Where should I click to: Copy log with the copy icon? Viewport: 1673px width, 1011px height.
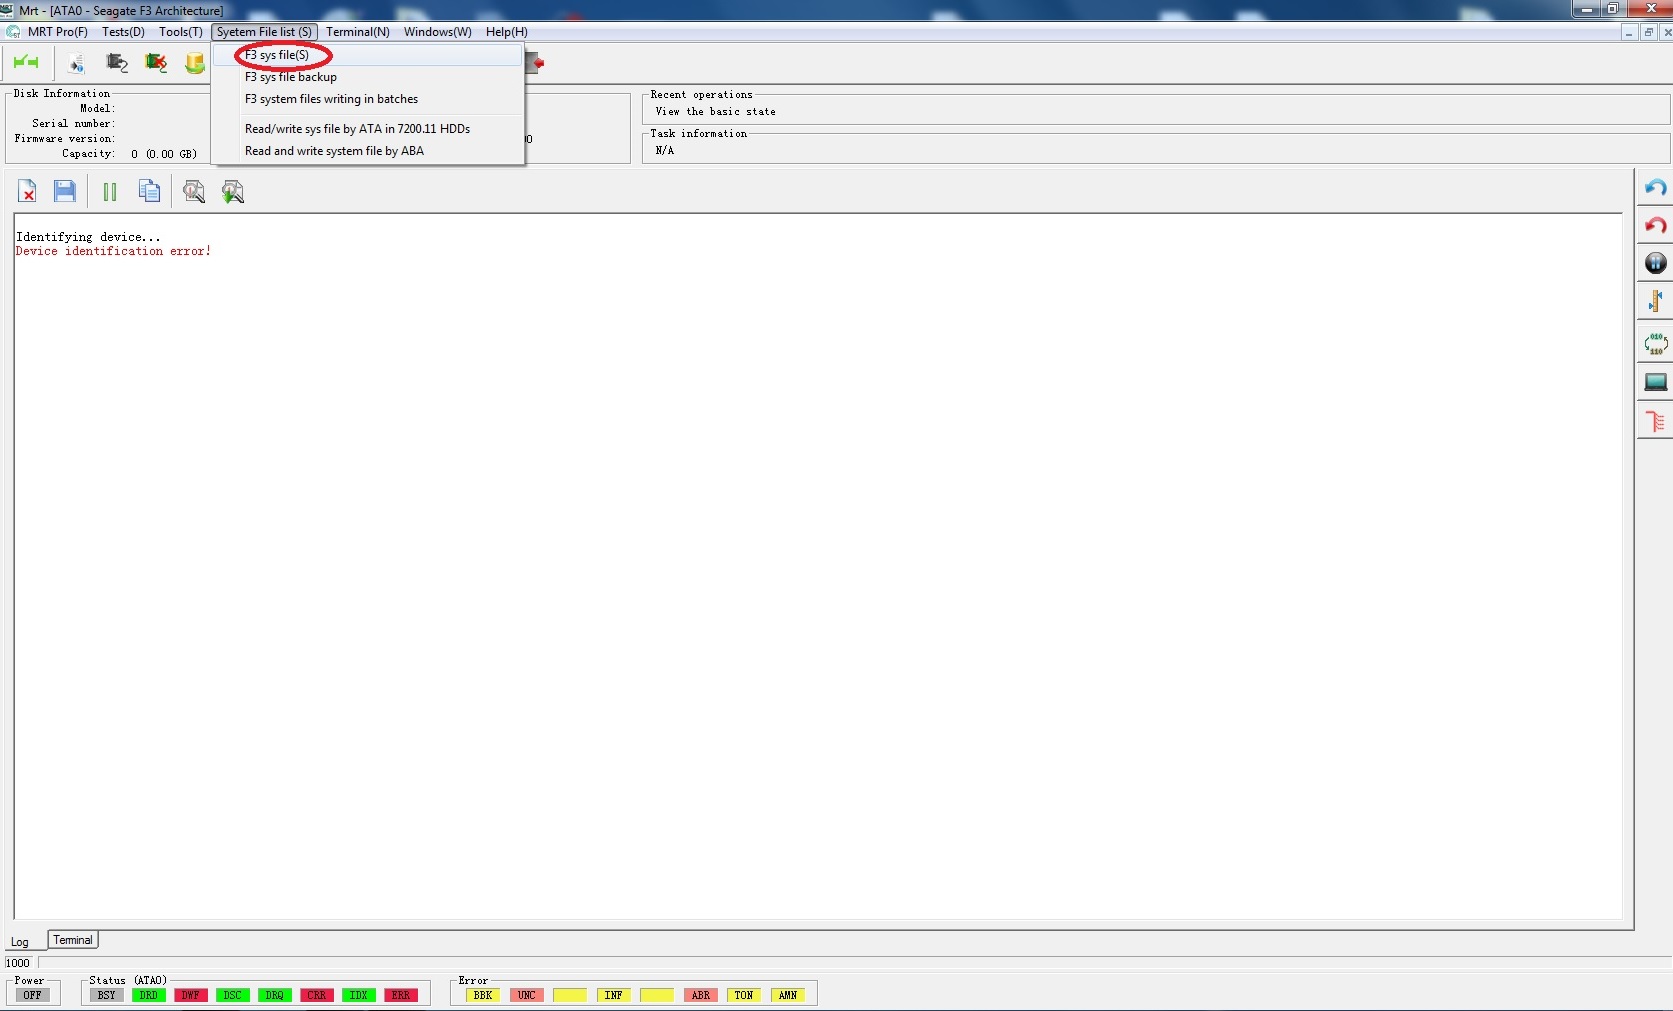149,191
